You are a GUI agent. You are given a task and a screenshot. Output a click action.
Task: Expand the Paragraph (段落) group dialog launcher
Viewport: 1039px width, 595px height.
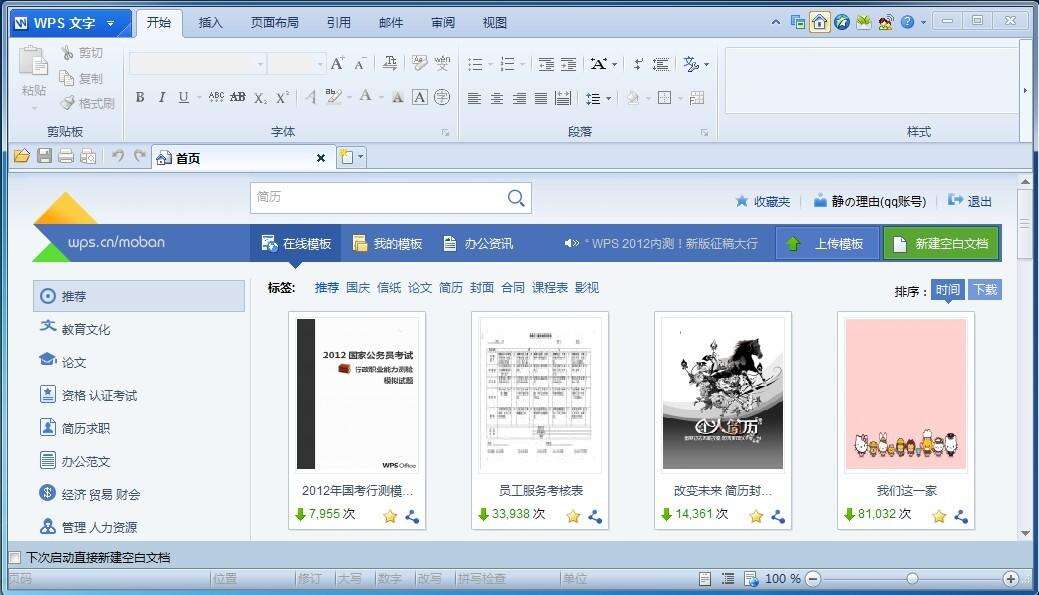(x=704, y=133)
